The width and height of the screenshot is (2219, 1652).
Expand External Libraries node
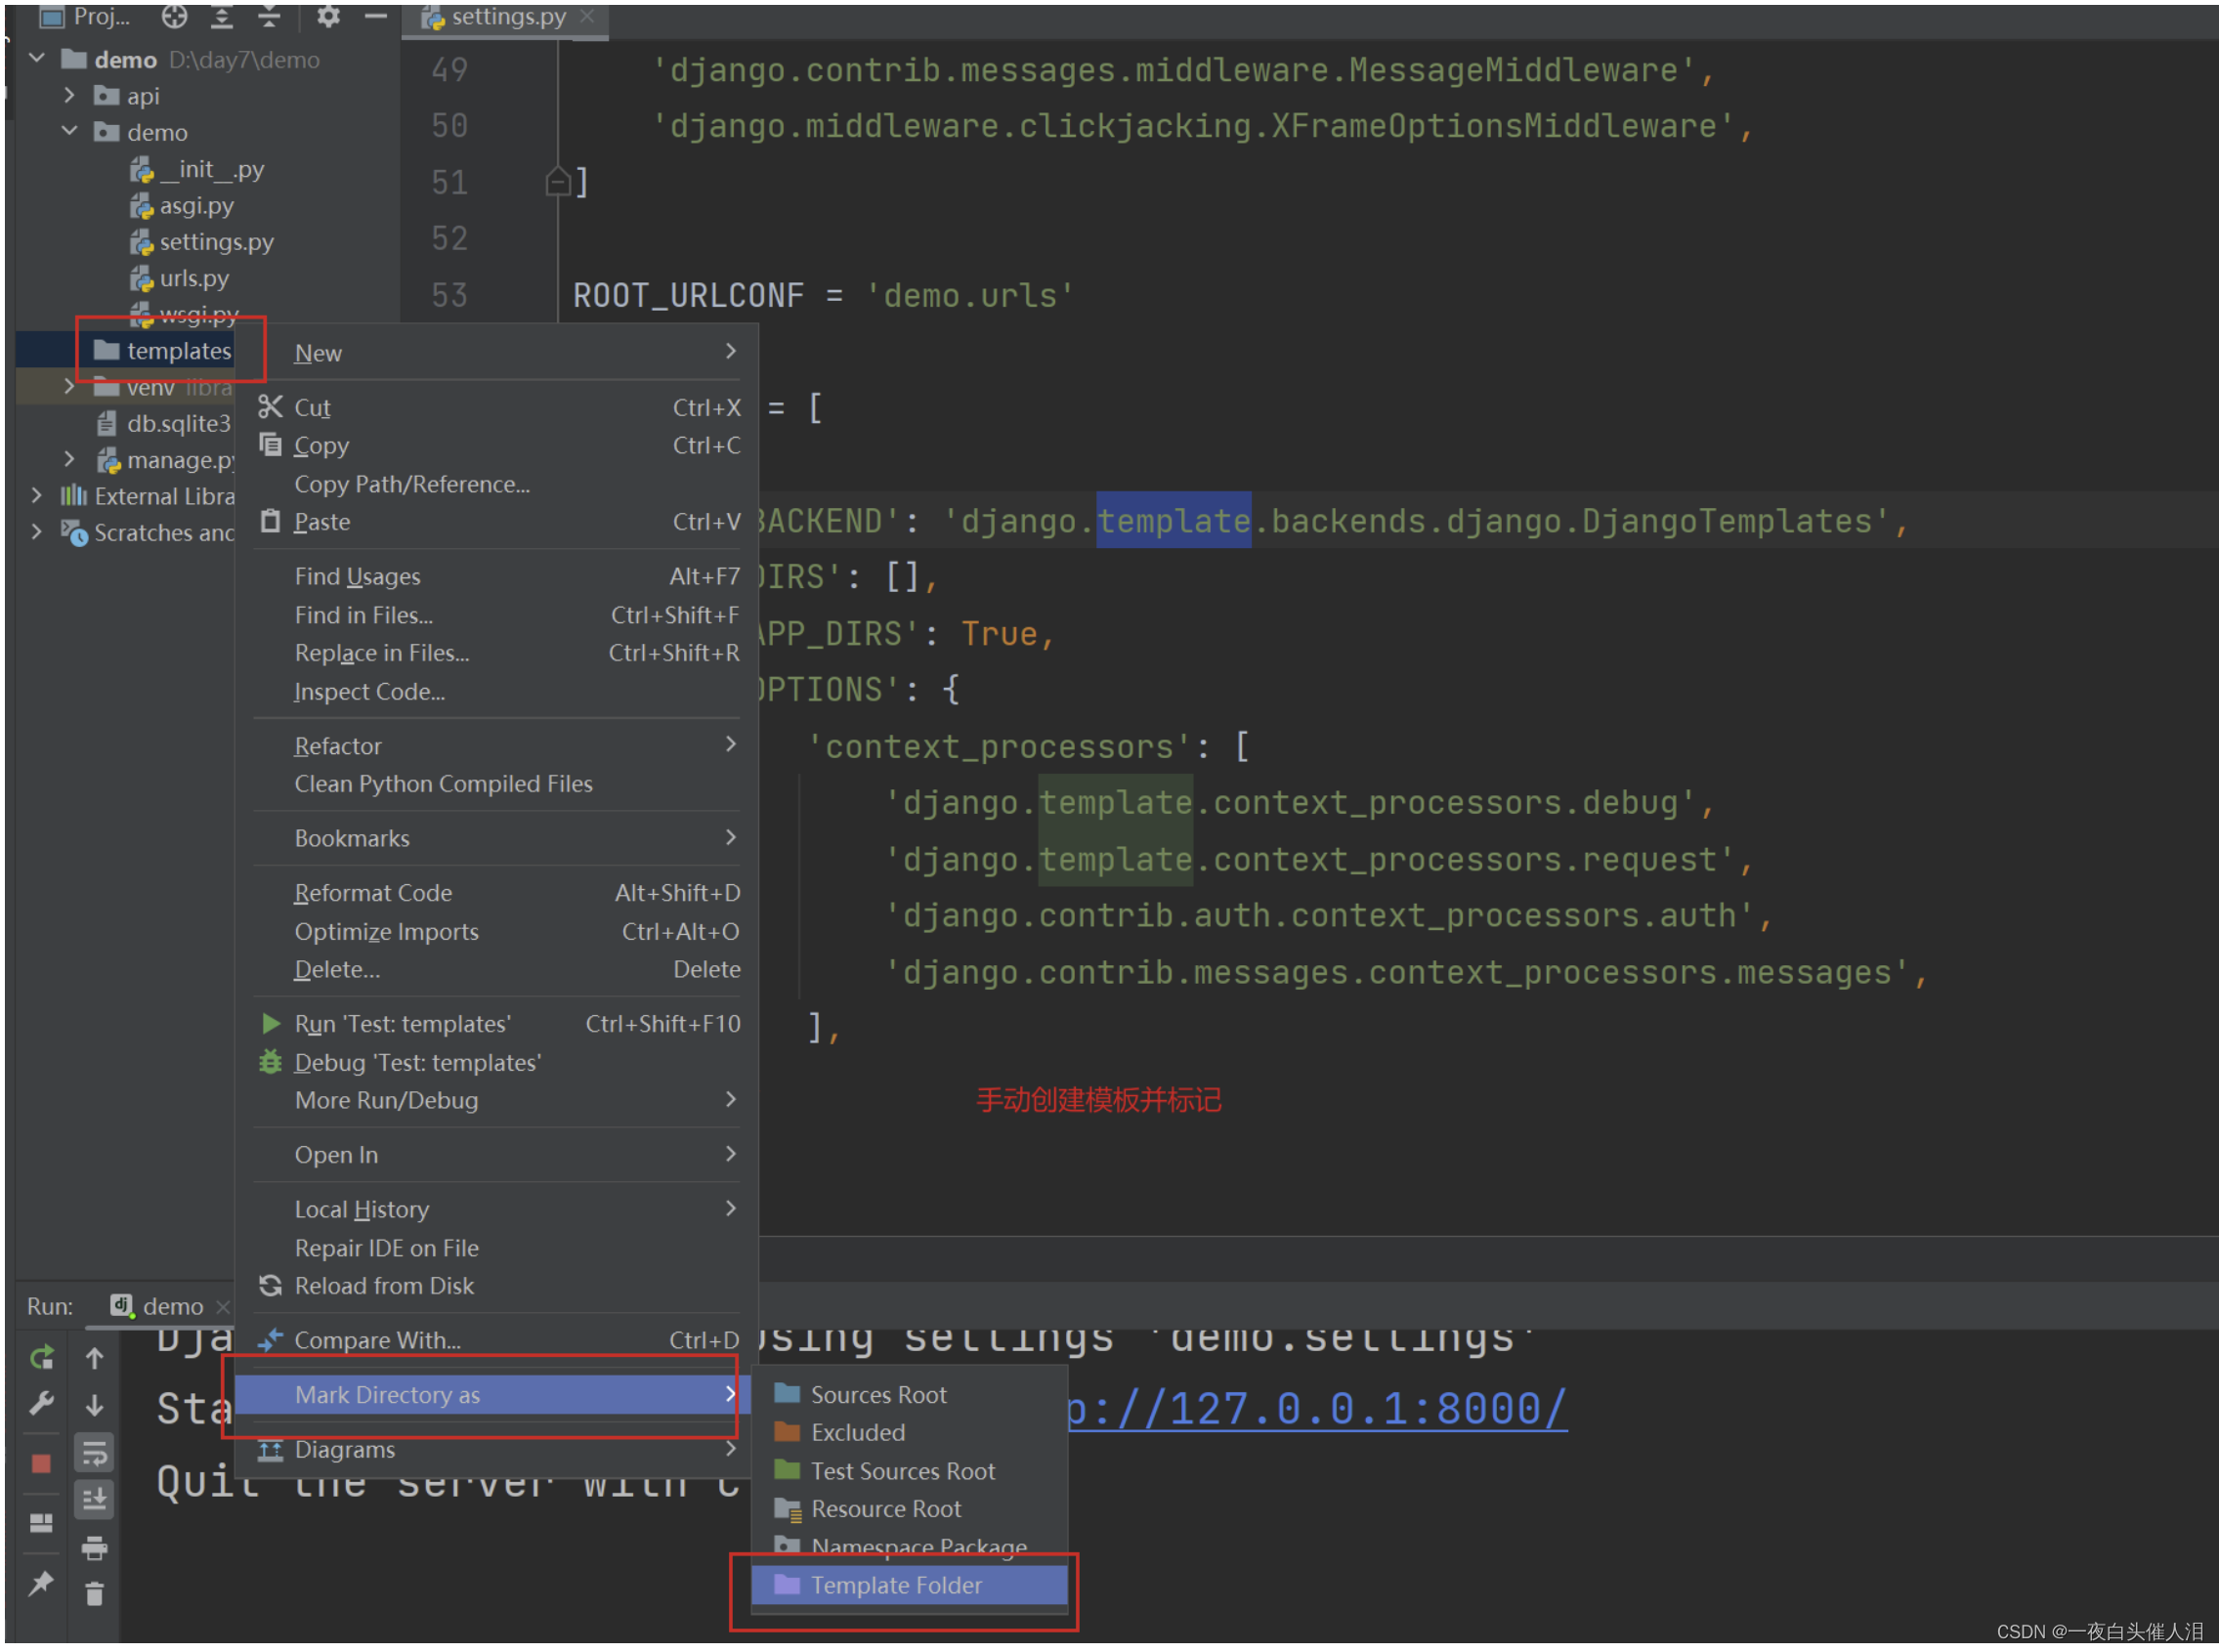click(37, 495)
